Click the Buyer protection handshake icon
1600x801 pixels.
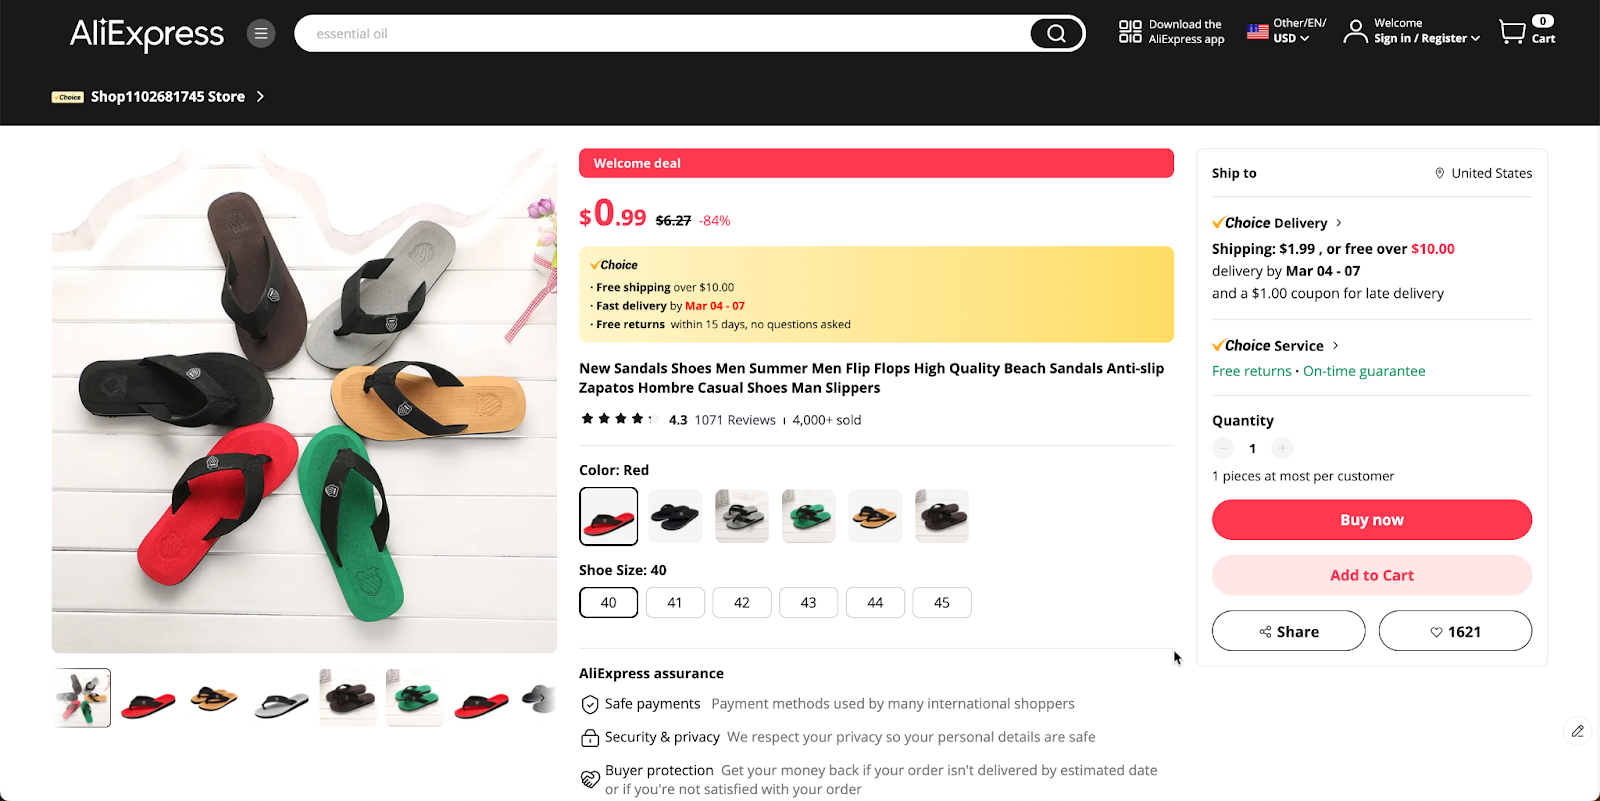click(x=589, y=777)
